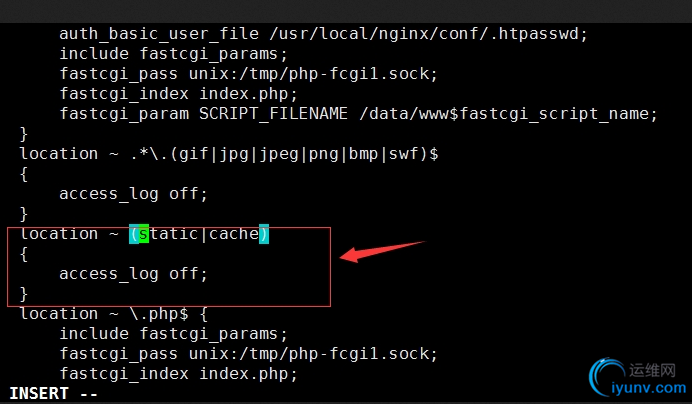Screen dimensions: 692x404
Task: Click the closing brace inside the red box
Action: tap(25, 293)
